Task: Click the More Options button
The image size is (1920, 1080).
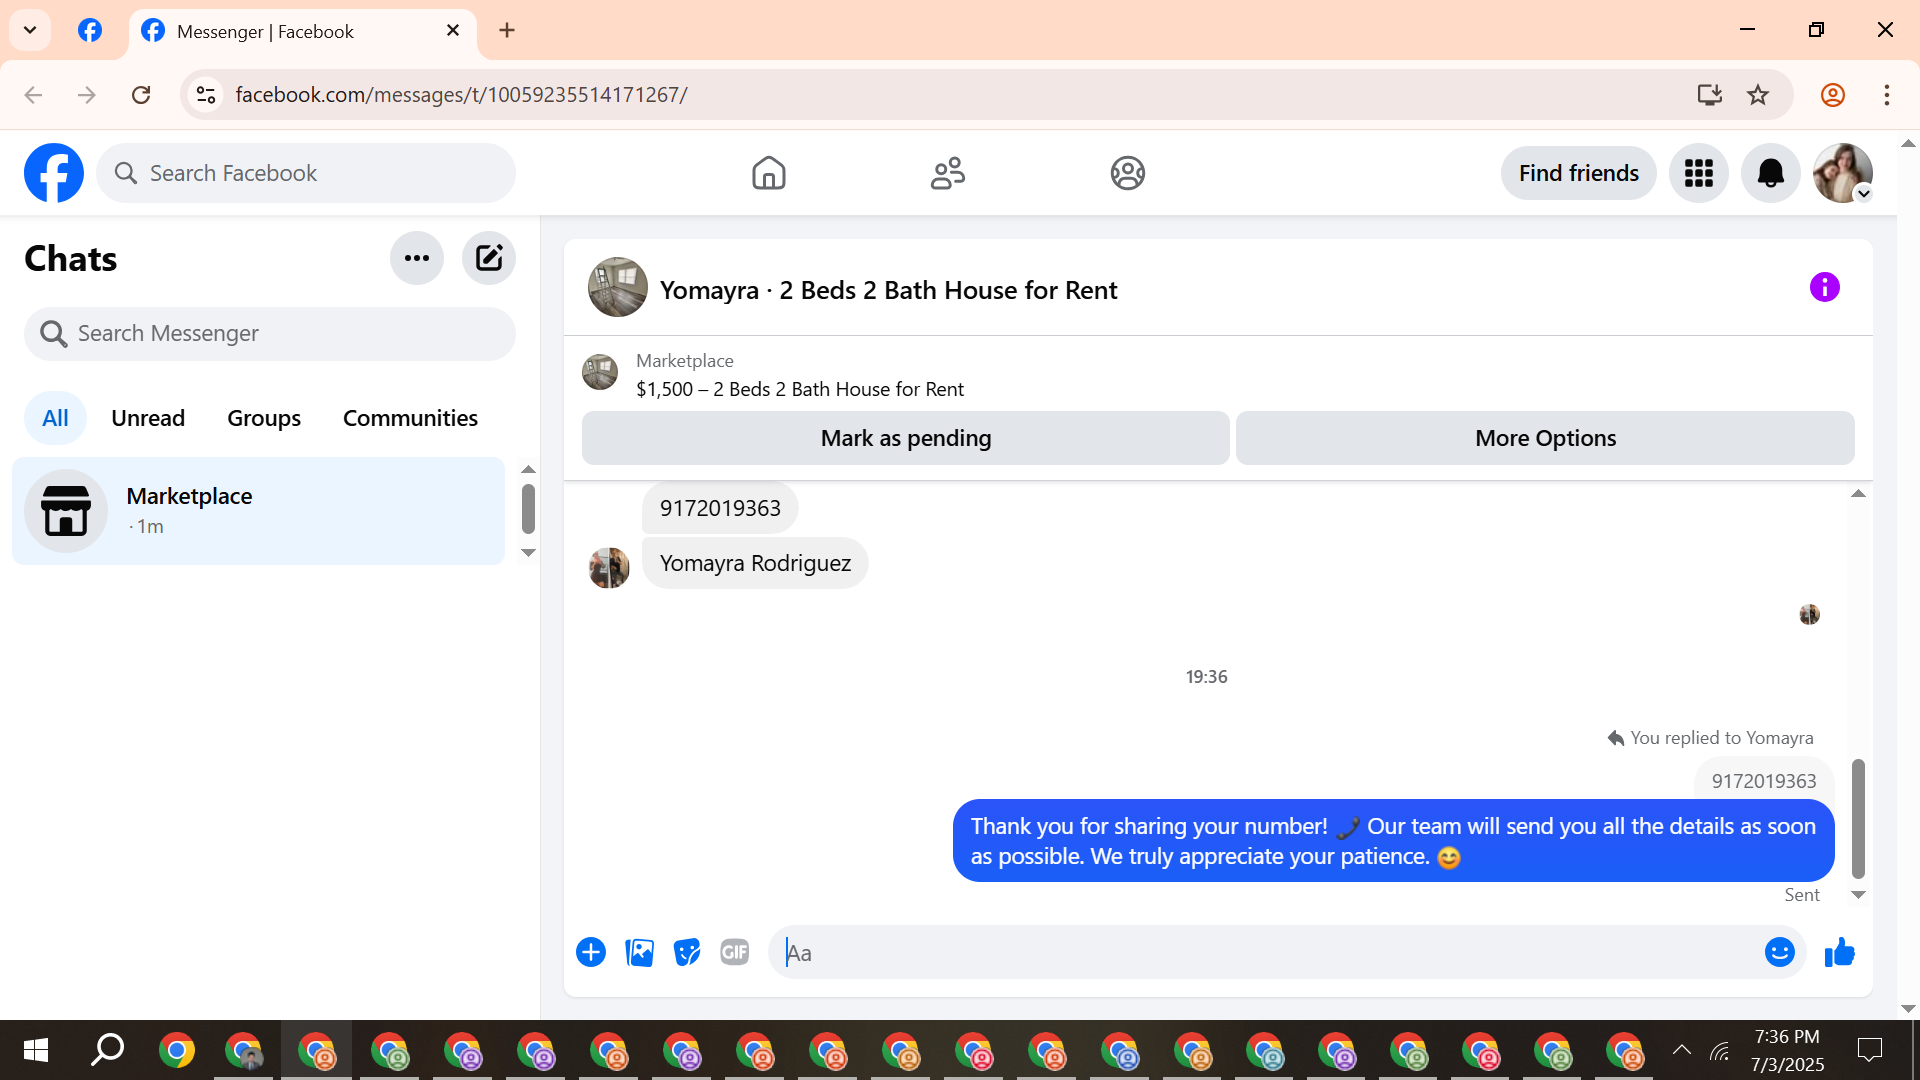Action: pyautogui.click(x=1544, y=438)
